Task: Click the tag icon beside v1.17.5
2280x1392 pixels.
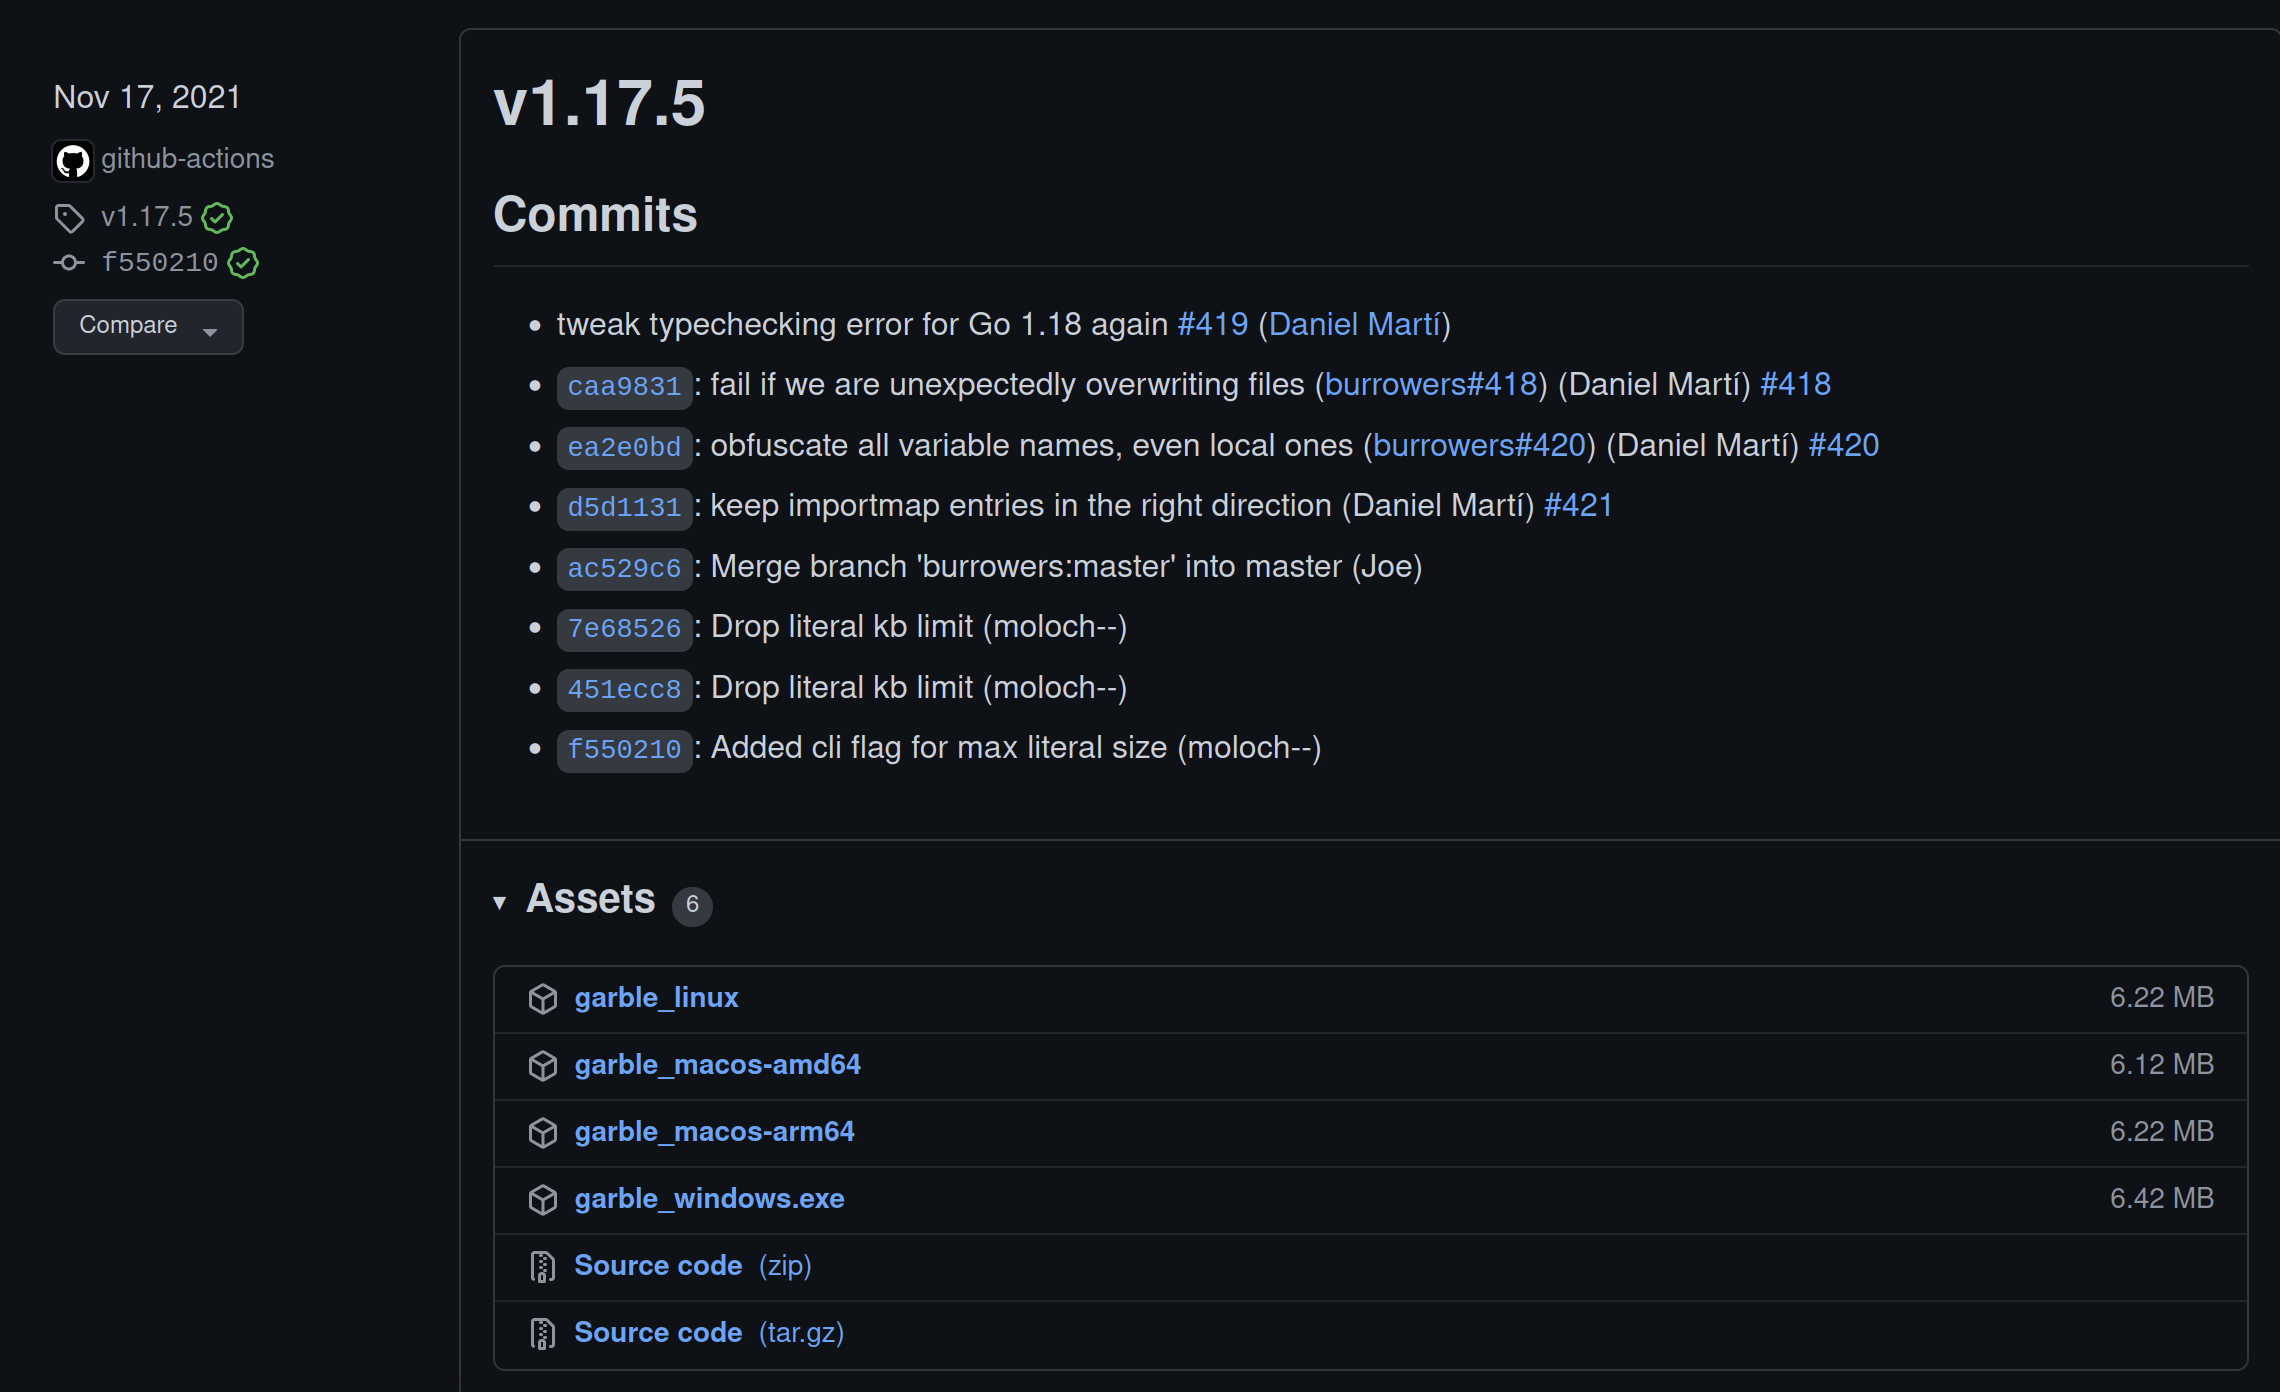Action: click(68, 217)
